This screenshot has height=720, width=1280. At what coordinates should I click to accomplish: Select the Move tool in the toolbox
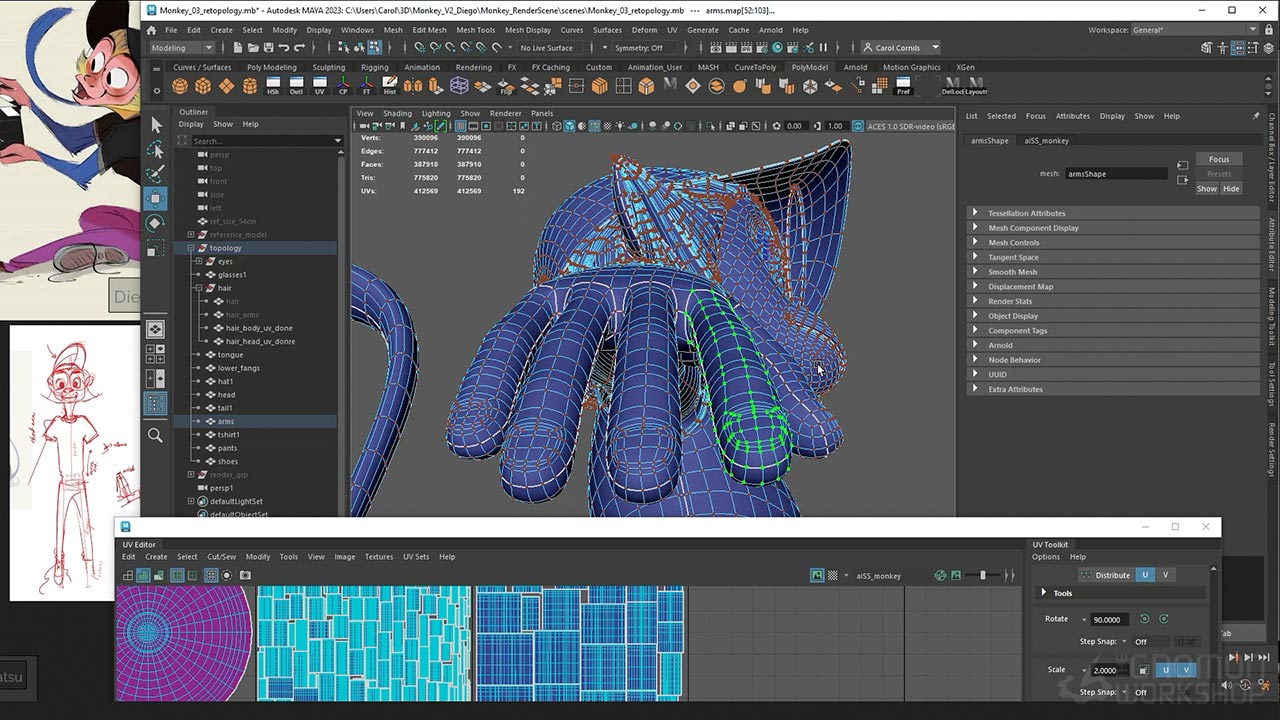[155, 198]
